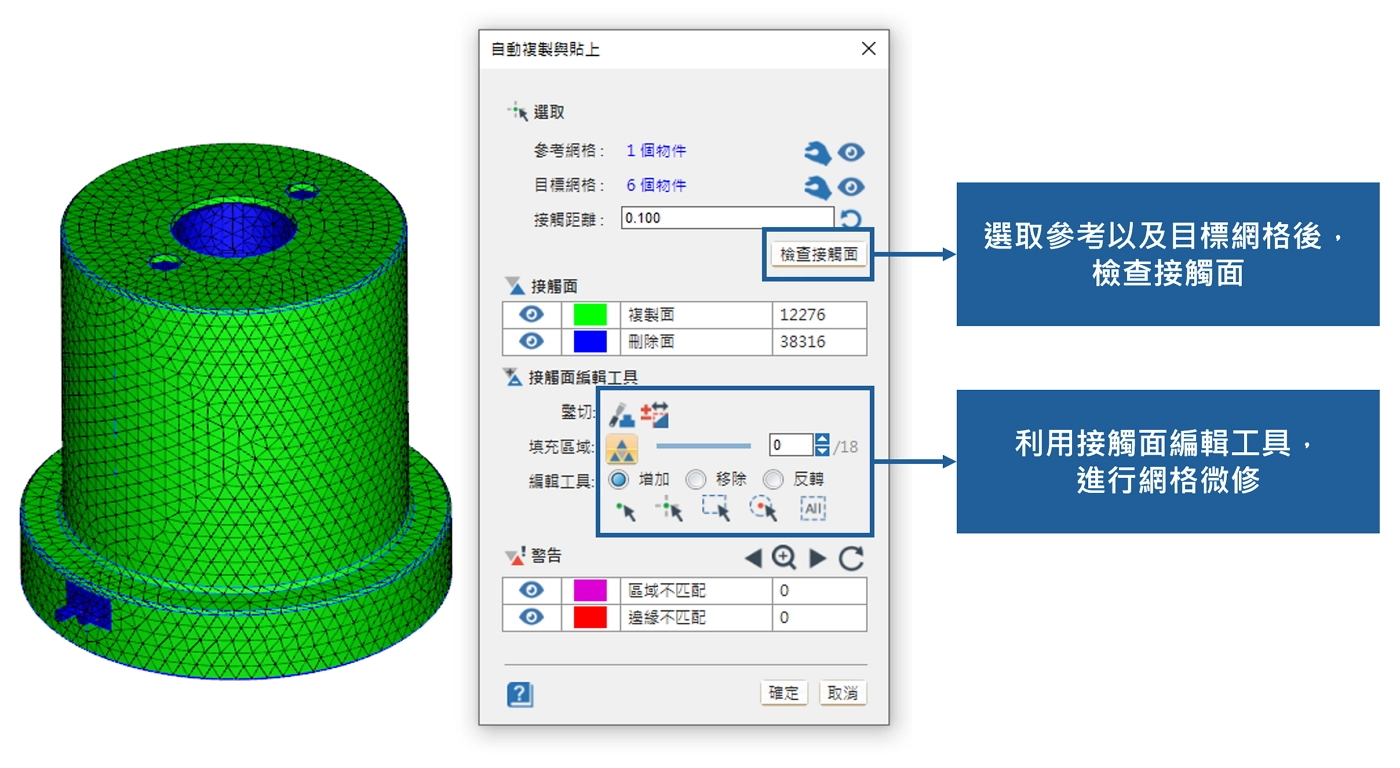Select the chisel cut (鑿切) tool icon

click(623, 414)
